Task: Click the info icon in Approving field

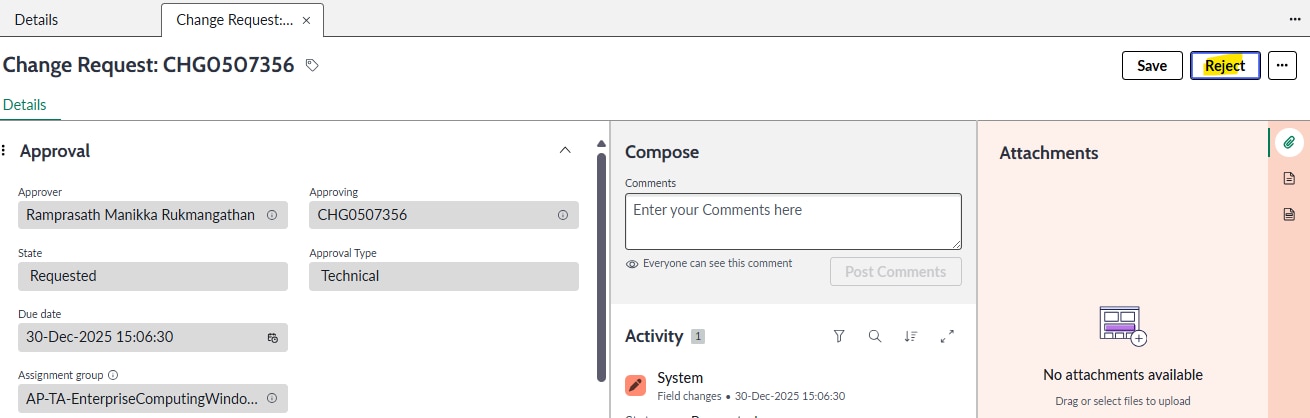Action: click(x=562, y=215)
